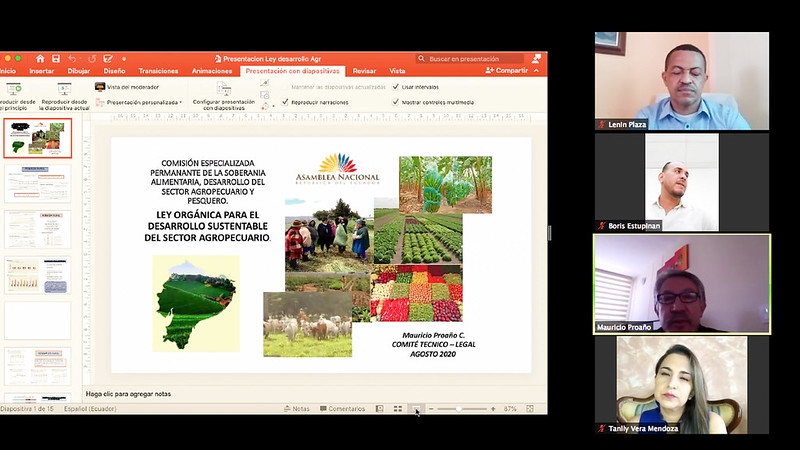Click the zoom in plus button
Screen dimensions: 800x450
pos(493,409)
